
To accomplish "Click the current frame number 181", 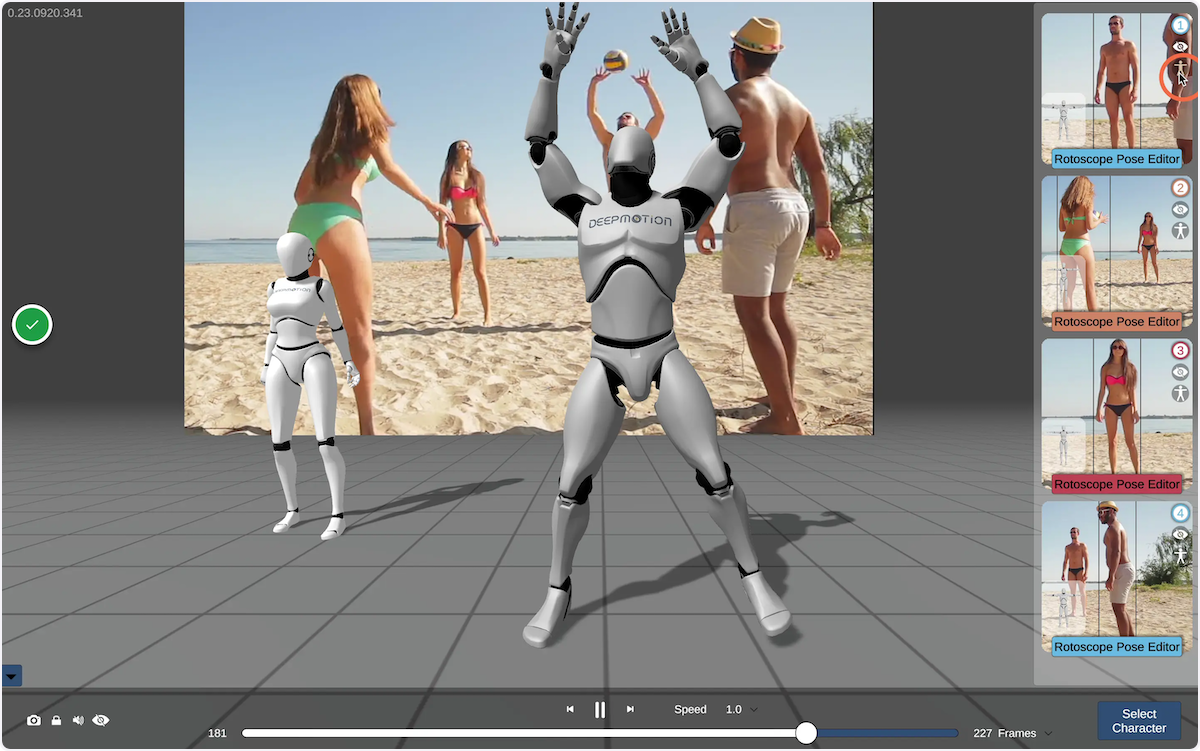I will point(217,733).
